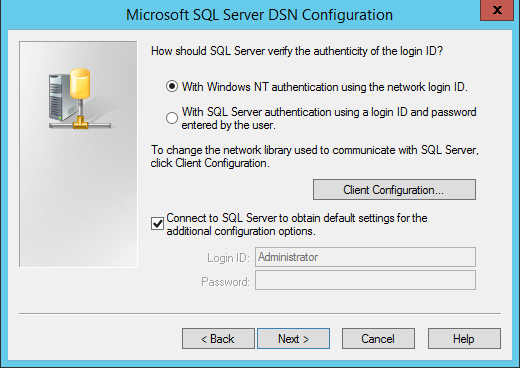Close the DSN Configuration window
The width and height of the screenshot is (520, 368).
tap(497, 10)
